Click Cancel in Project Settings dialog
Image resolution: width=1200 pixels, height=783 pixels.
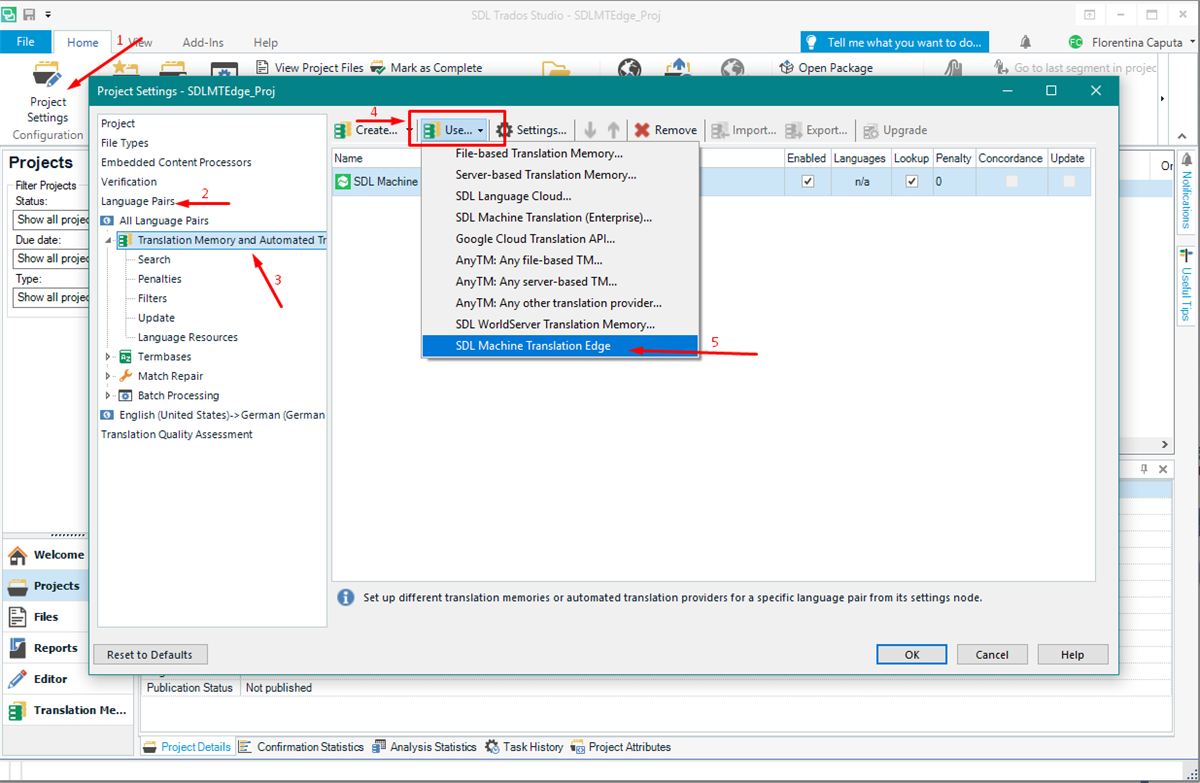pyautogui.click(x=992, y=655)
